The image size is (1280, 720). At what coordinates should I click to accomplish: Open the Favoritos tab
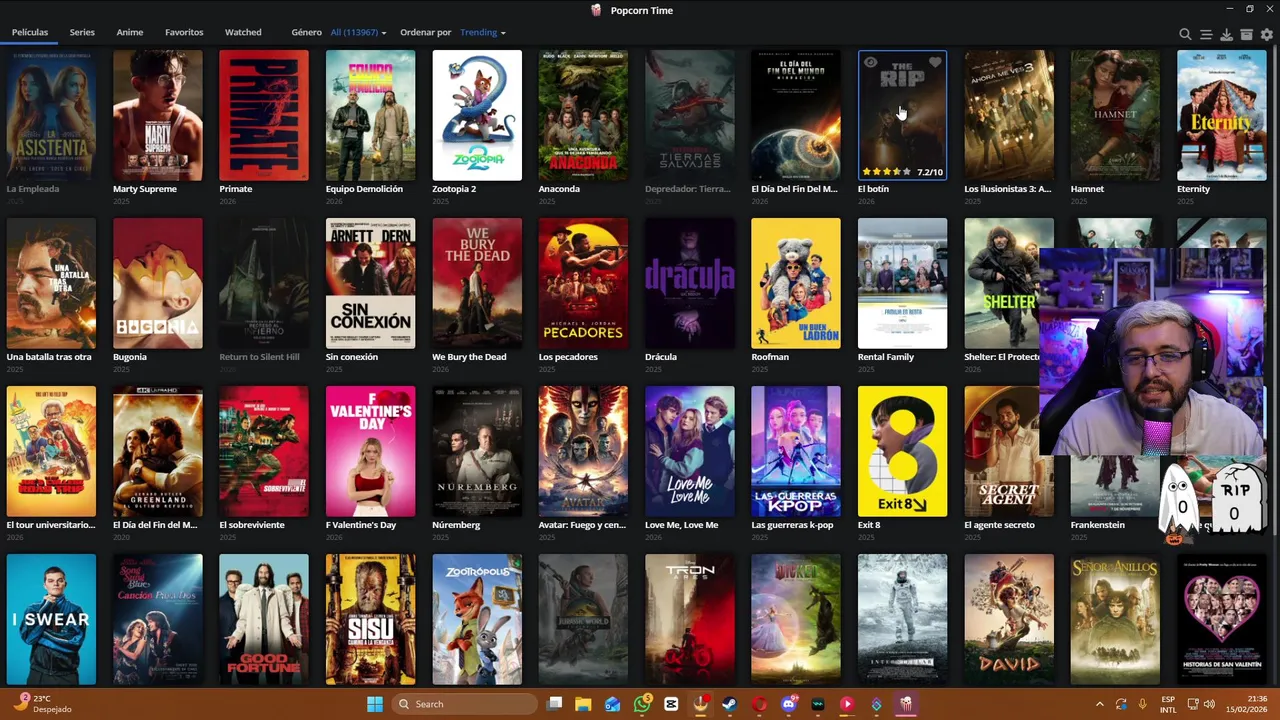pos(184,32)
